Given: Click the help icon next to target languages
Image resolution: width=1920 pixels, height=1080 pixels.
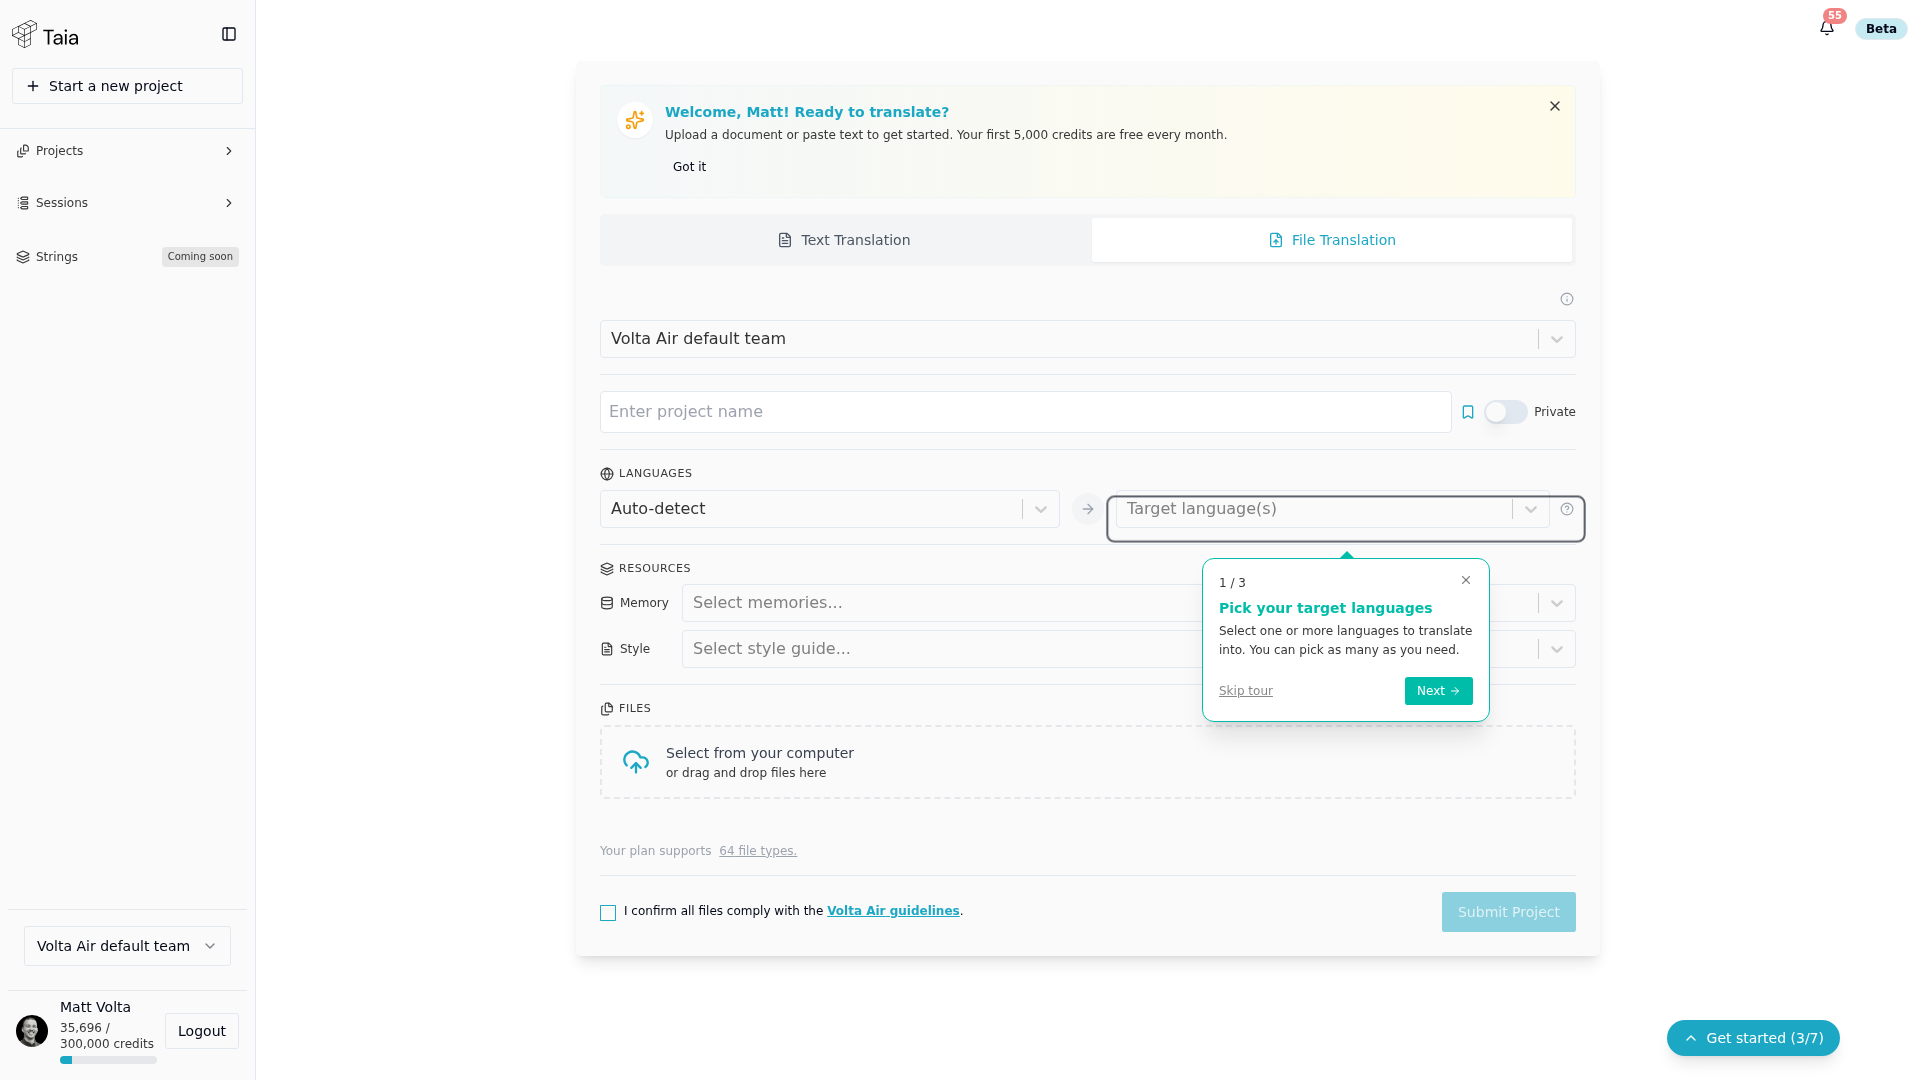Looking at the screenshot, I should (1567, 509).
